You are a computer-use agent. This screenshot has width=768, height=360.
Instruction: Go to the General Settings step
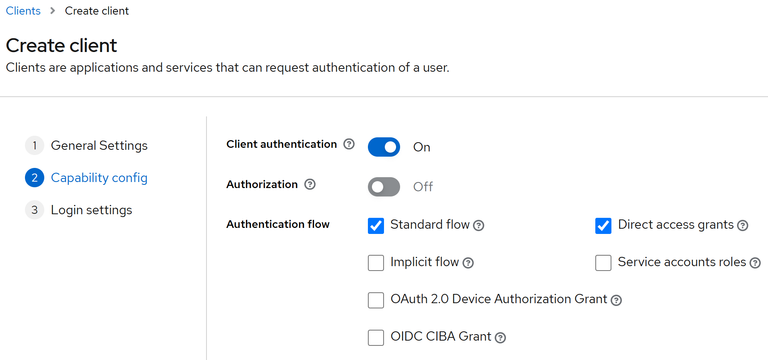click(x=86, y=145)
